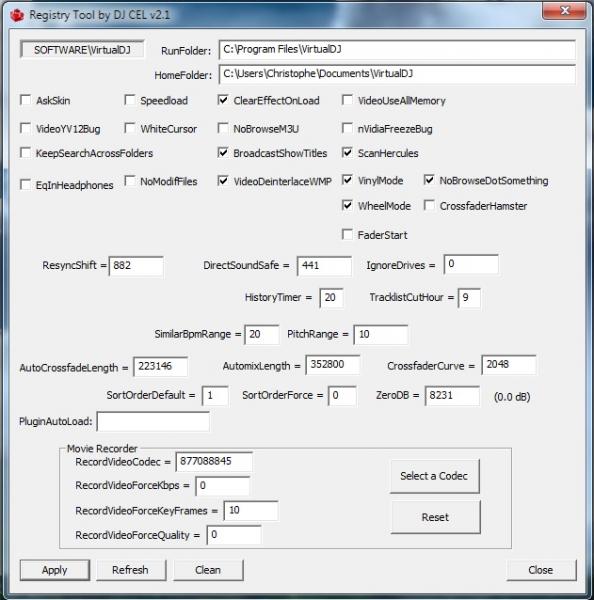Select the PluginAutoLoad text box
The width and height of the screenshot is (594, 600).
click(x=153, y=422)
